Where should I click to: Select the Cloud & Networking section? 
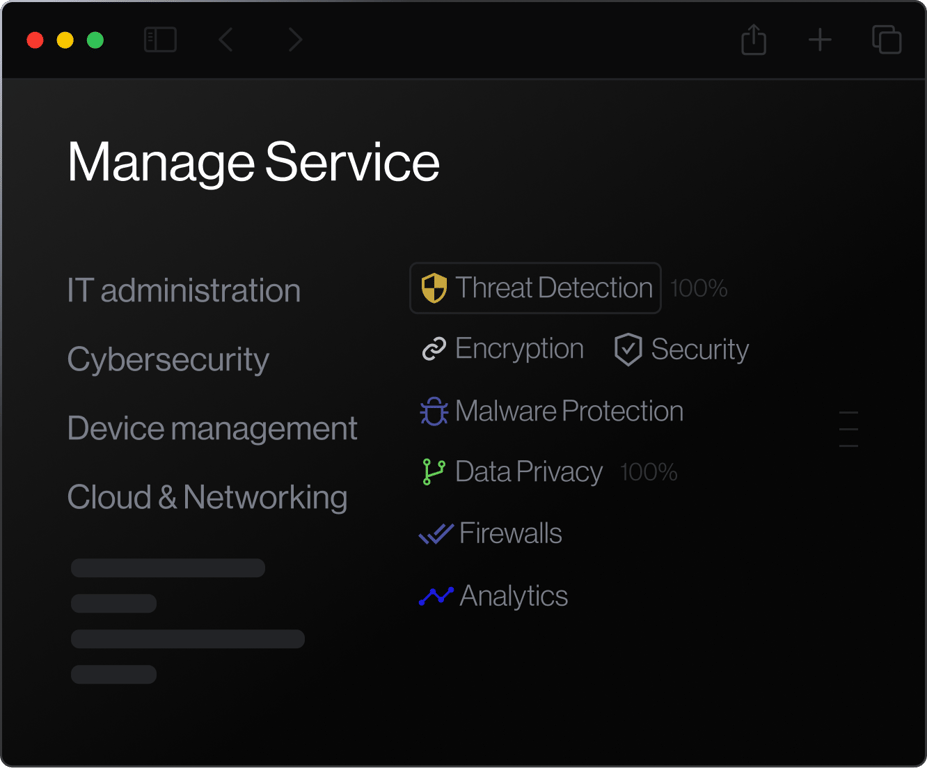tap(207, 497)
